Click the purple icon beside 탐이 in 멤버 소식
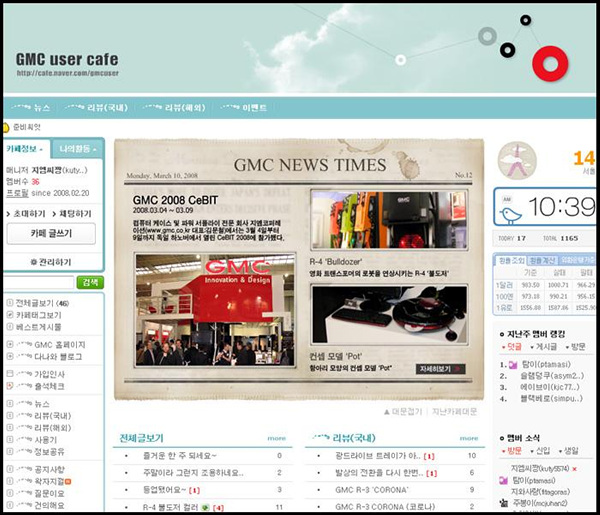Screen dimensions: 600x515 [x=504, y=480]
